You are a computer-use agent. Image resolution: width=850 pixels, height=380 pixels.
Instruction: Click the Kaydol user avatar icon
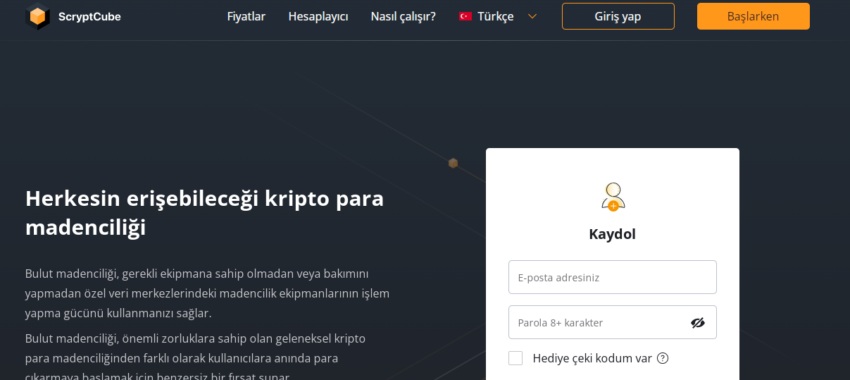click(613, 196)
